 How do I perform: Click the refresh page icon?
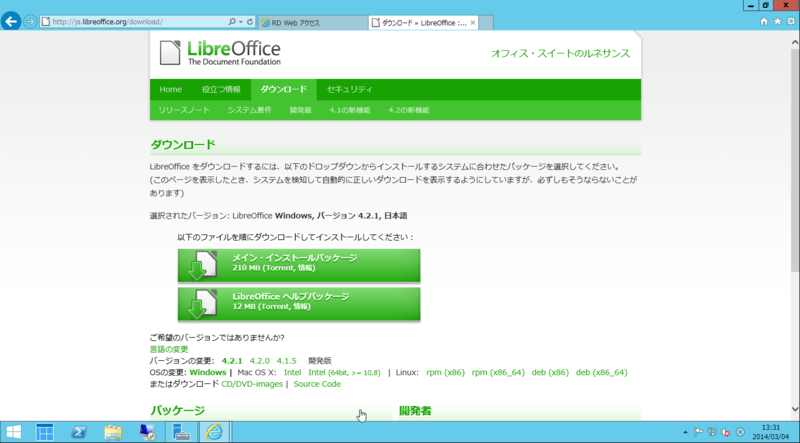(250, 22)
